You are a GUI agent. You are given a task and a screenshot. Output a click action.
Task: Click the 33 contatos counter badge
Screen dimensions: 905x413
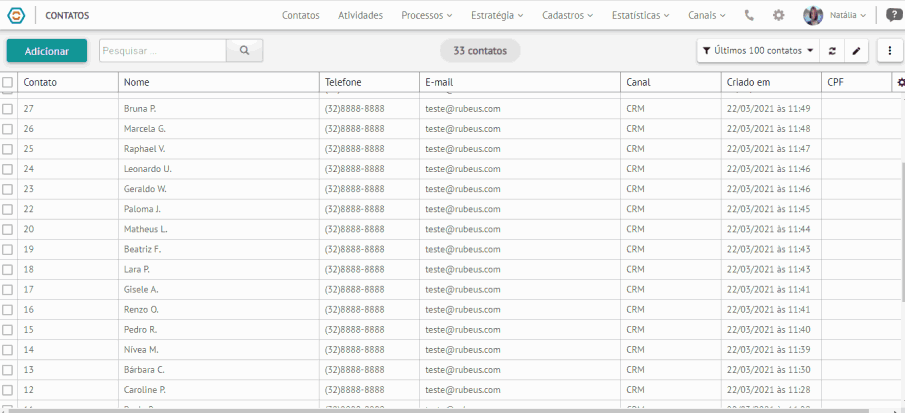(480, 51)
